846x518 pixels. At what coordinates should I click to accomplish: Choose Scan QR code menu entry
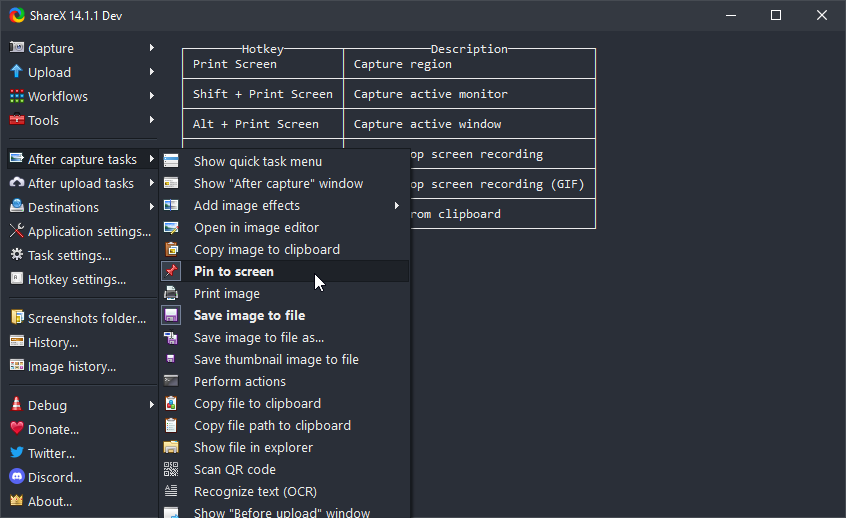pos(285,469)
